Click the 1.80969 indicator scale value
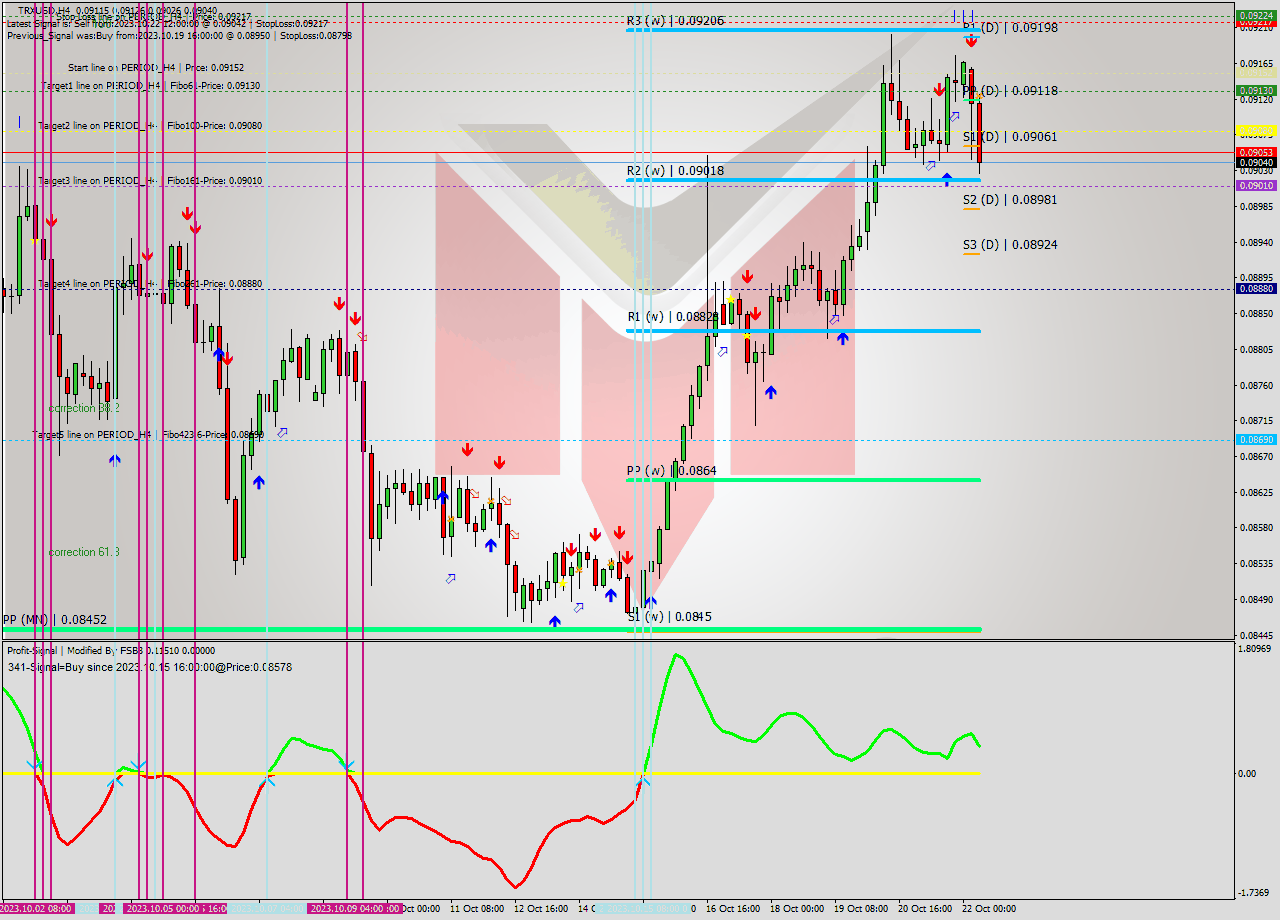The height and width of the screenshot is (920, 1280). pos(1256,649)
